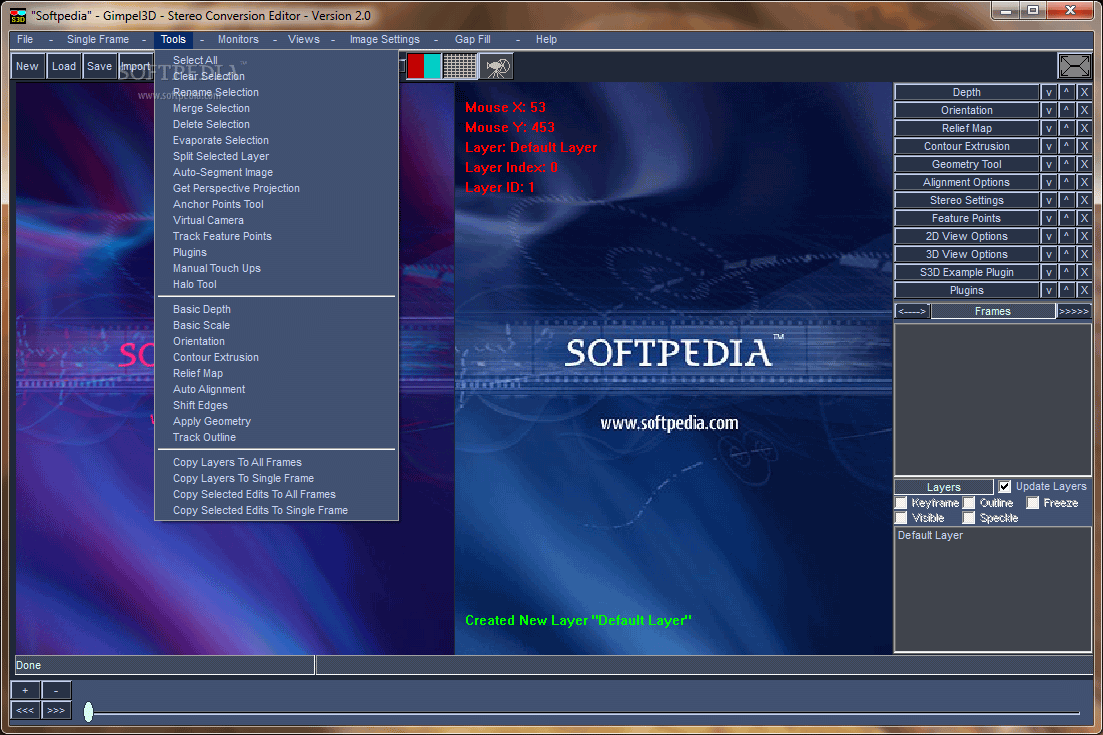The image size is (1103, 735).
Task: Move the Stereo Settings panel up with ^
Action: [x=1066, y=200]
